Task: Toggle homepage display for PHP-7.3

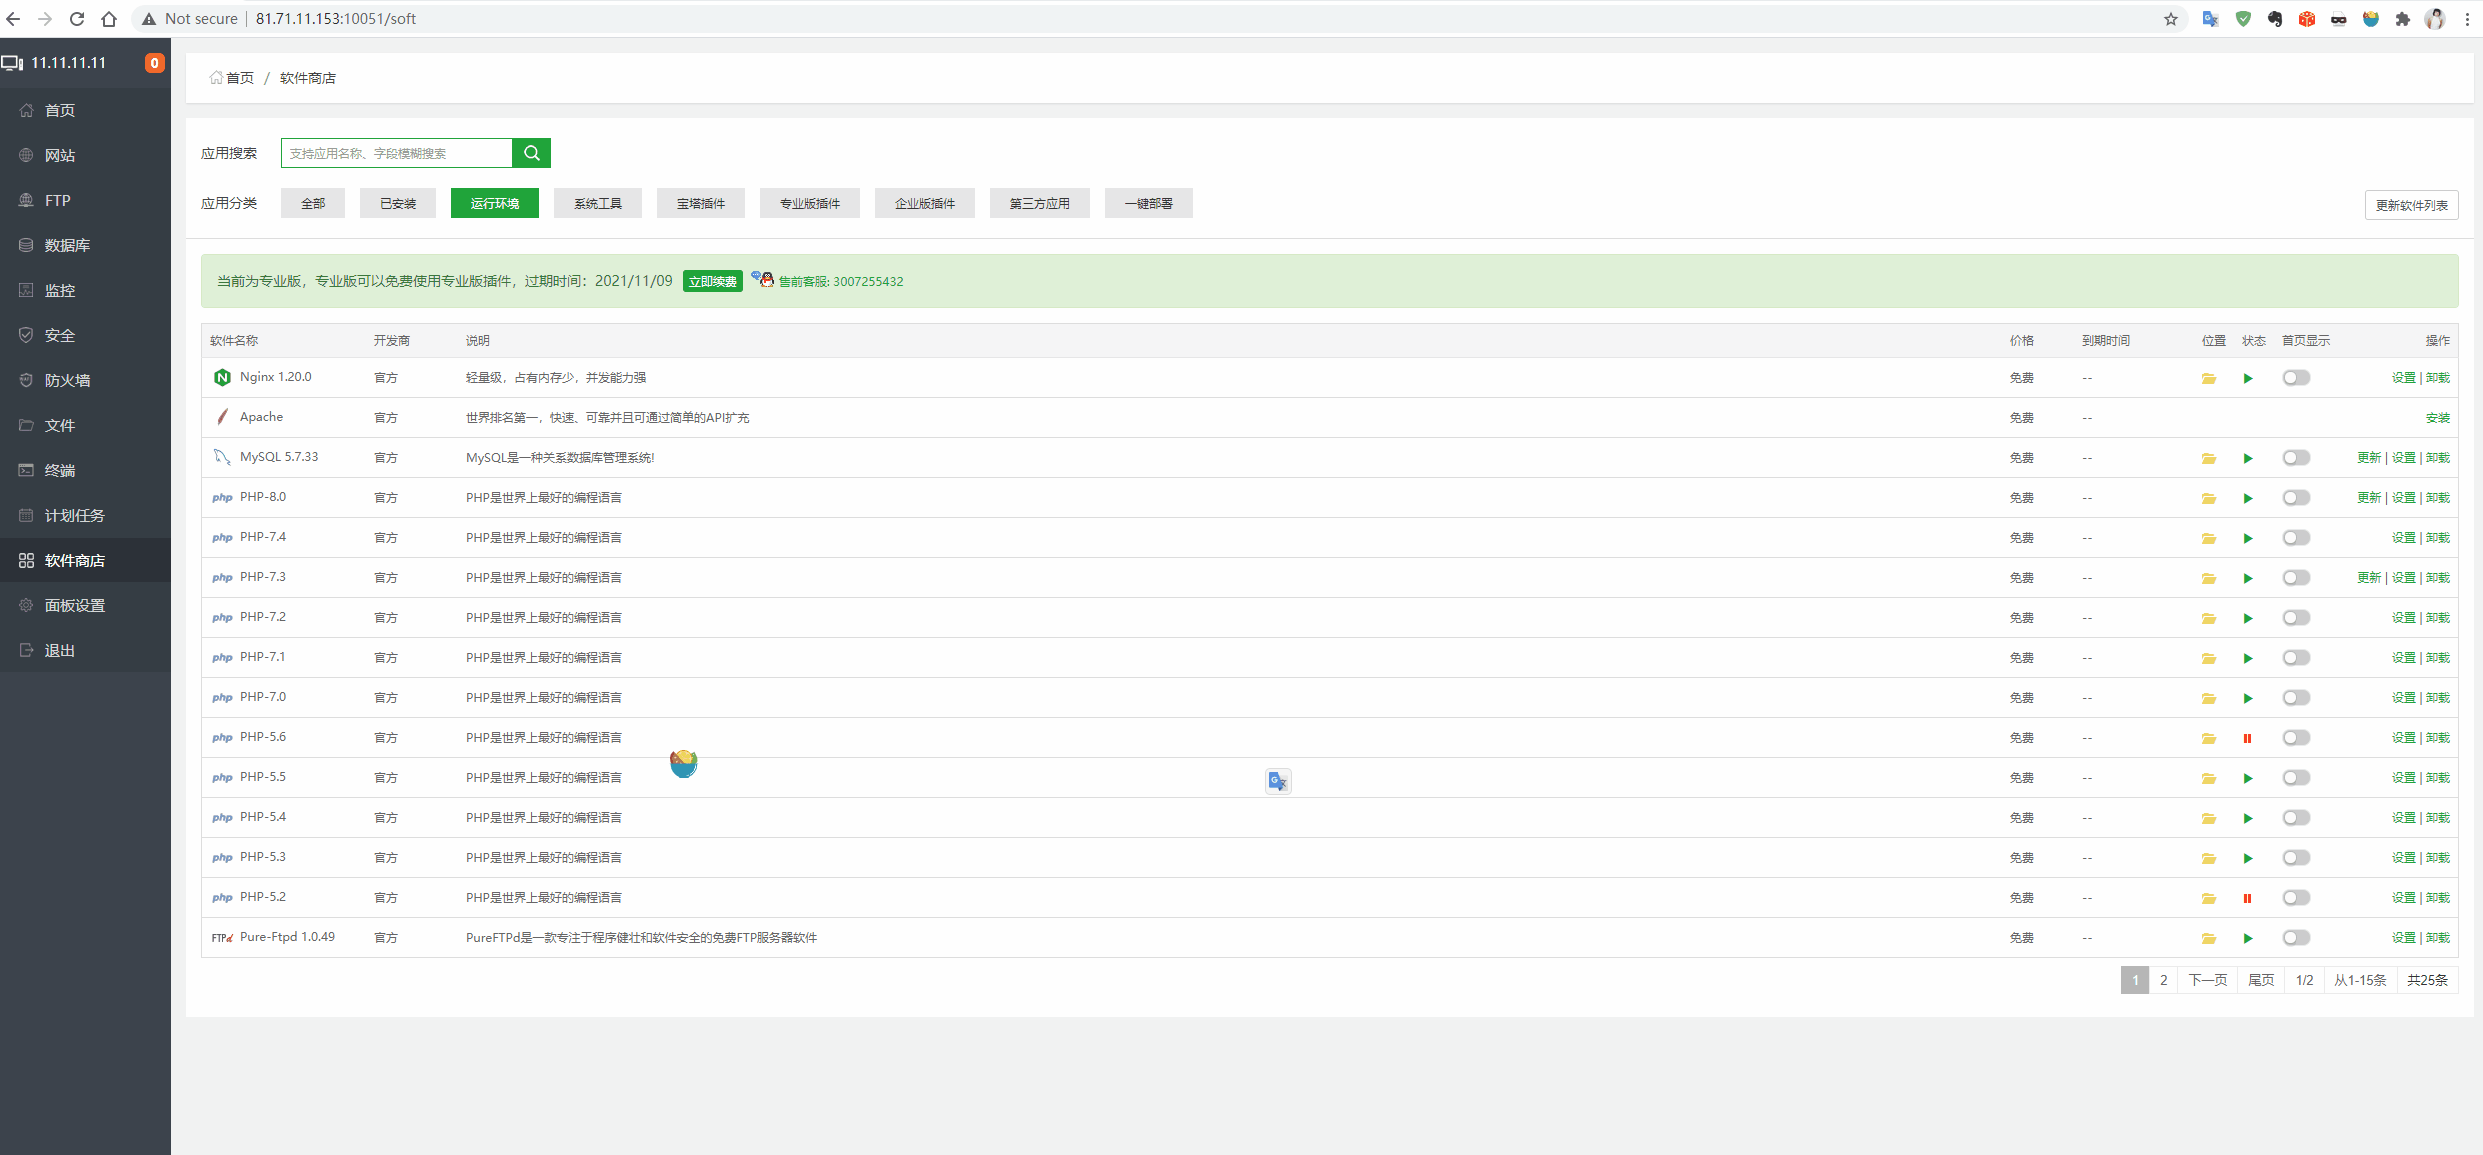Action: coord(2296,578)
